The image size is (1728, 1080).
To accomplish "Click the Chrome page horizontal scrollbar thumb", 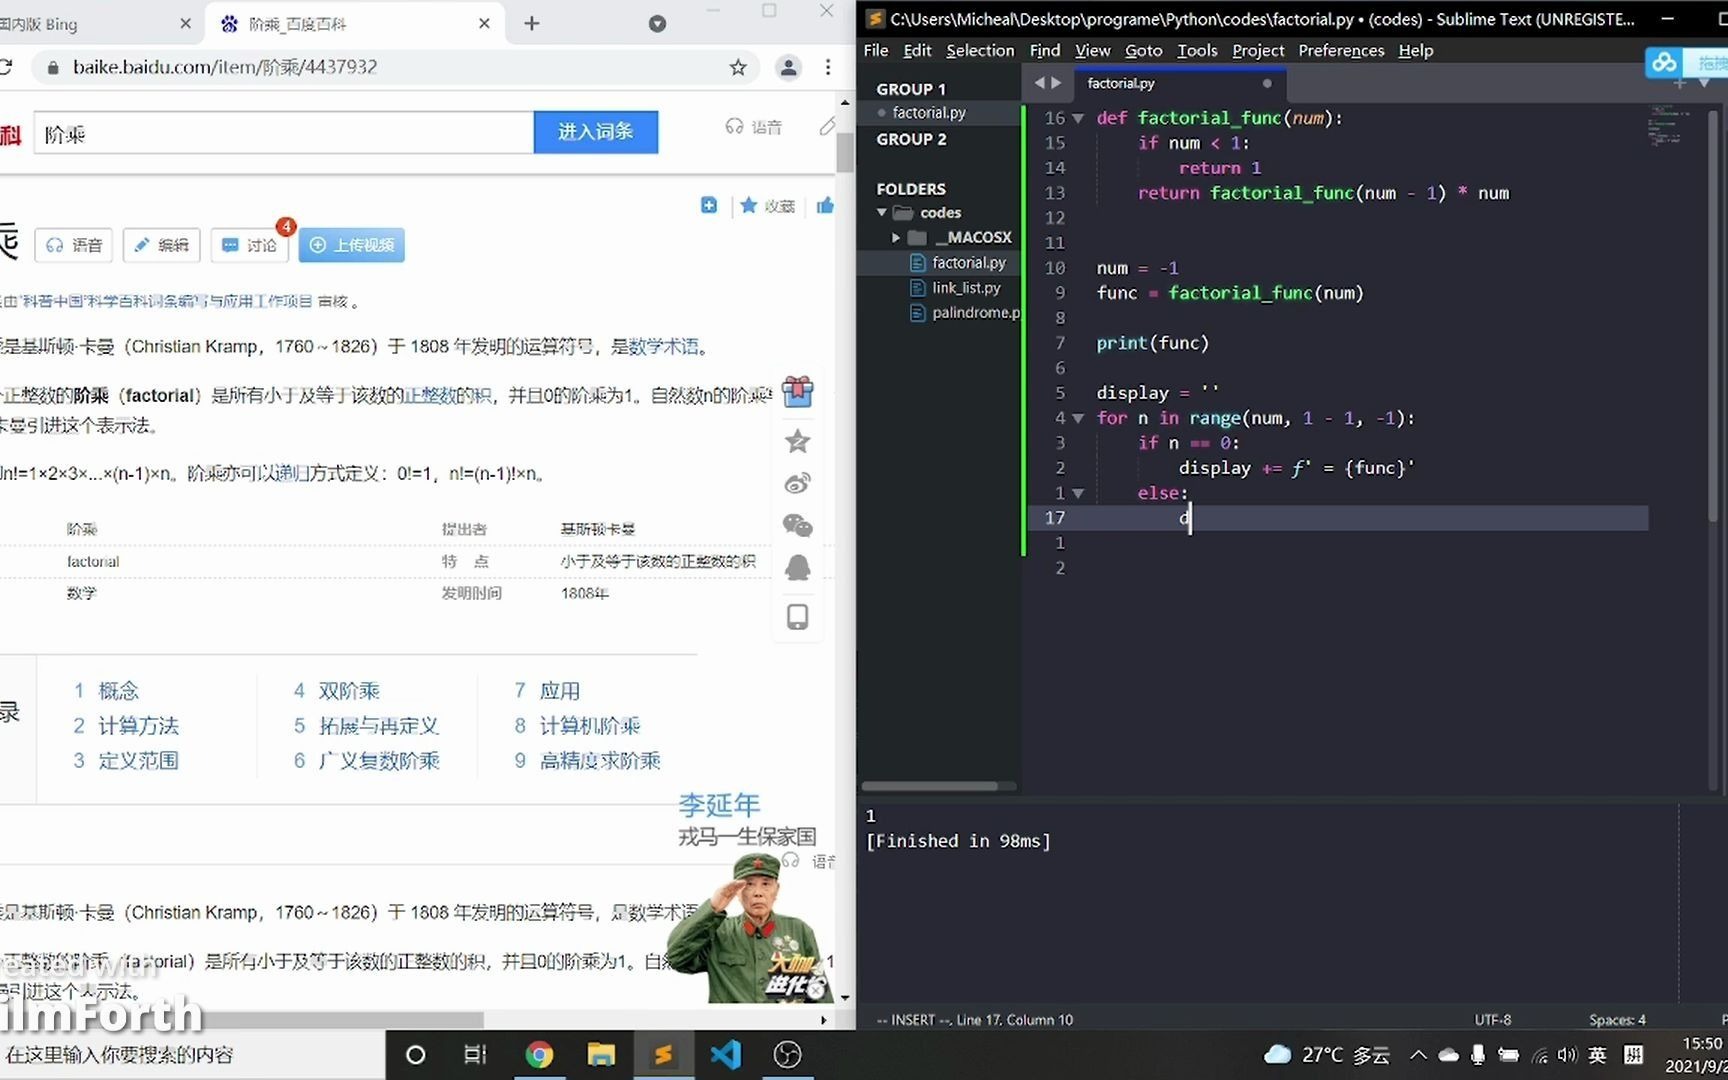I will (240, 1020).
